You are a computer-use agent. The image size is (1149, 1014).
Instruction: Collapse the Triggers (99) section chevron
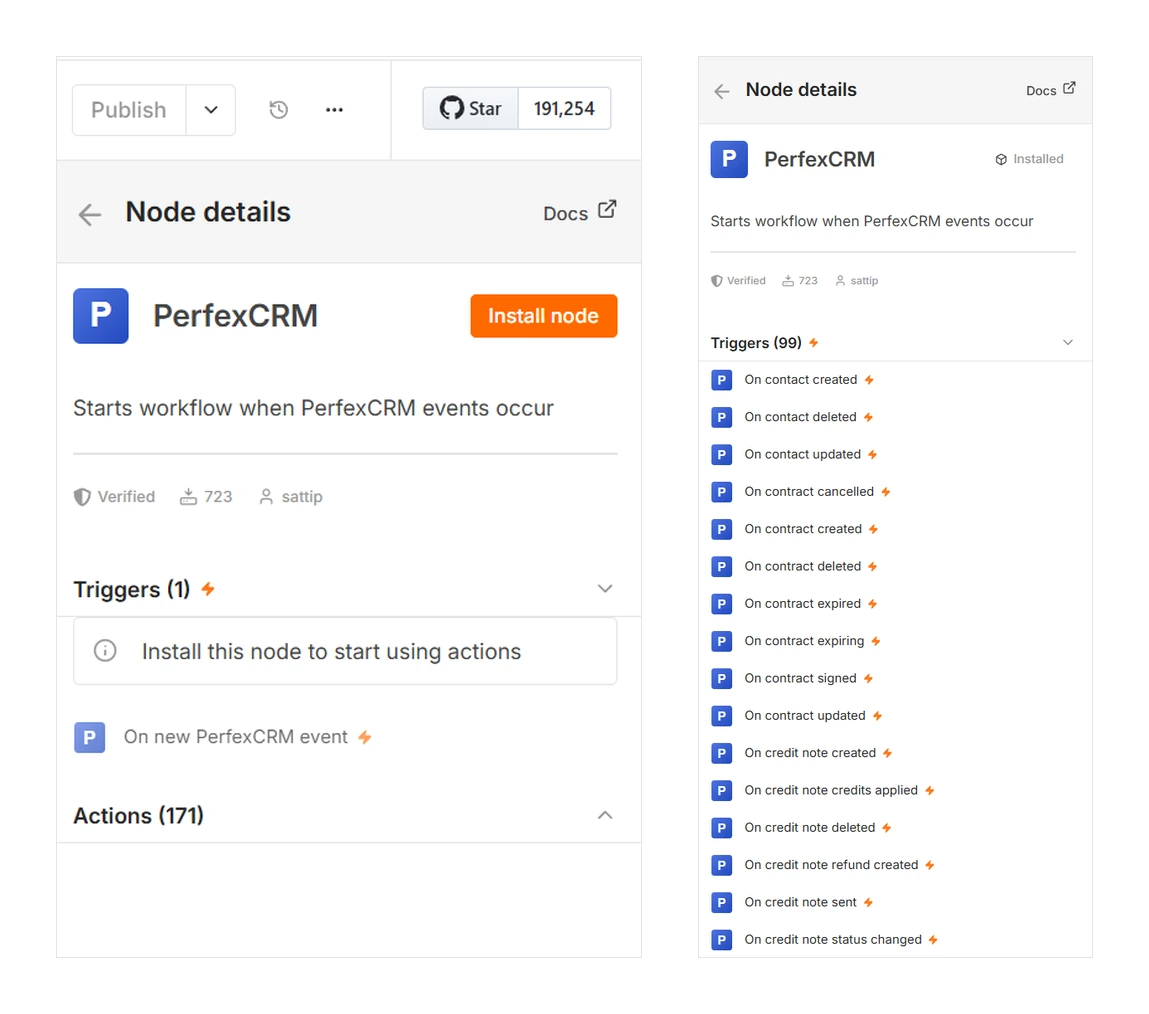pyautogui.click(x=1068, y=342)
